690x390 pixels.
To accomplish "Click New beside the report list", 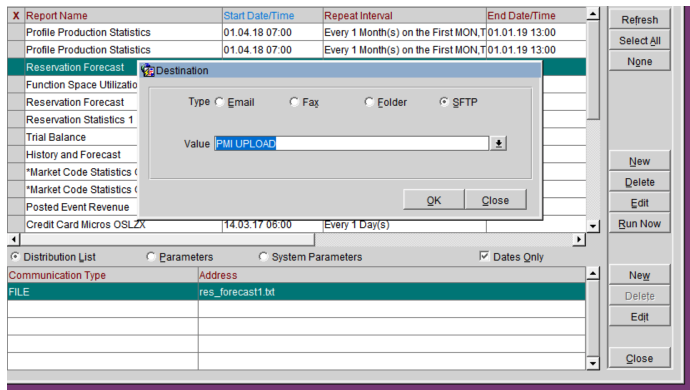I will (x=639, y=161).
